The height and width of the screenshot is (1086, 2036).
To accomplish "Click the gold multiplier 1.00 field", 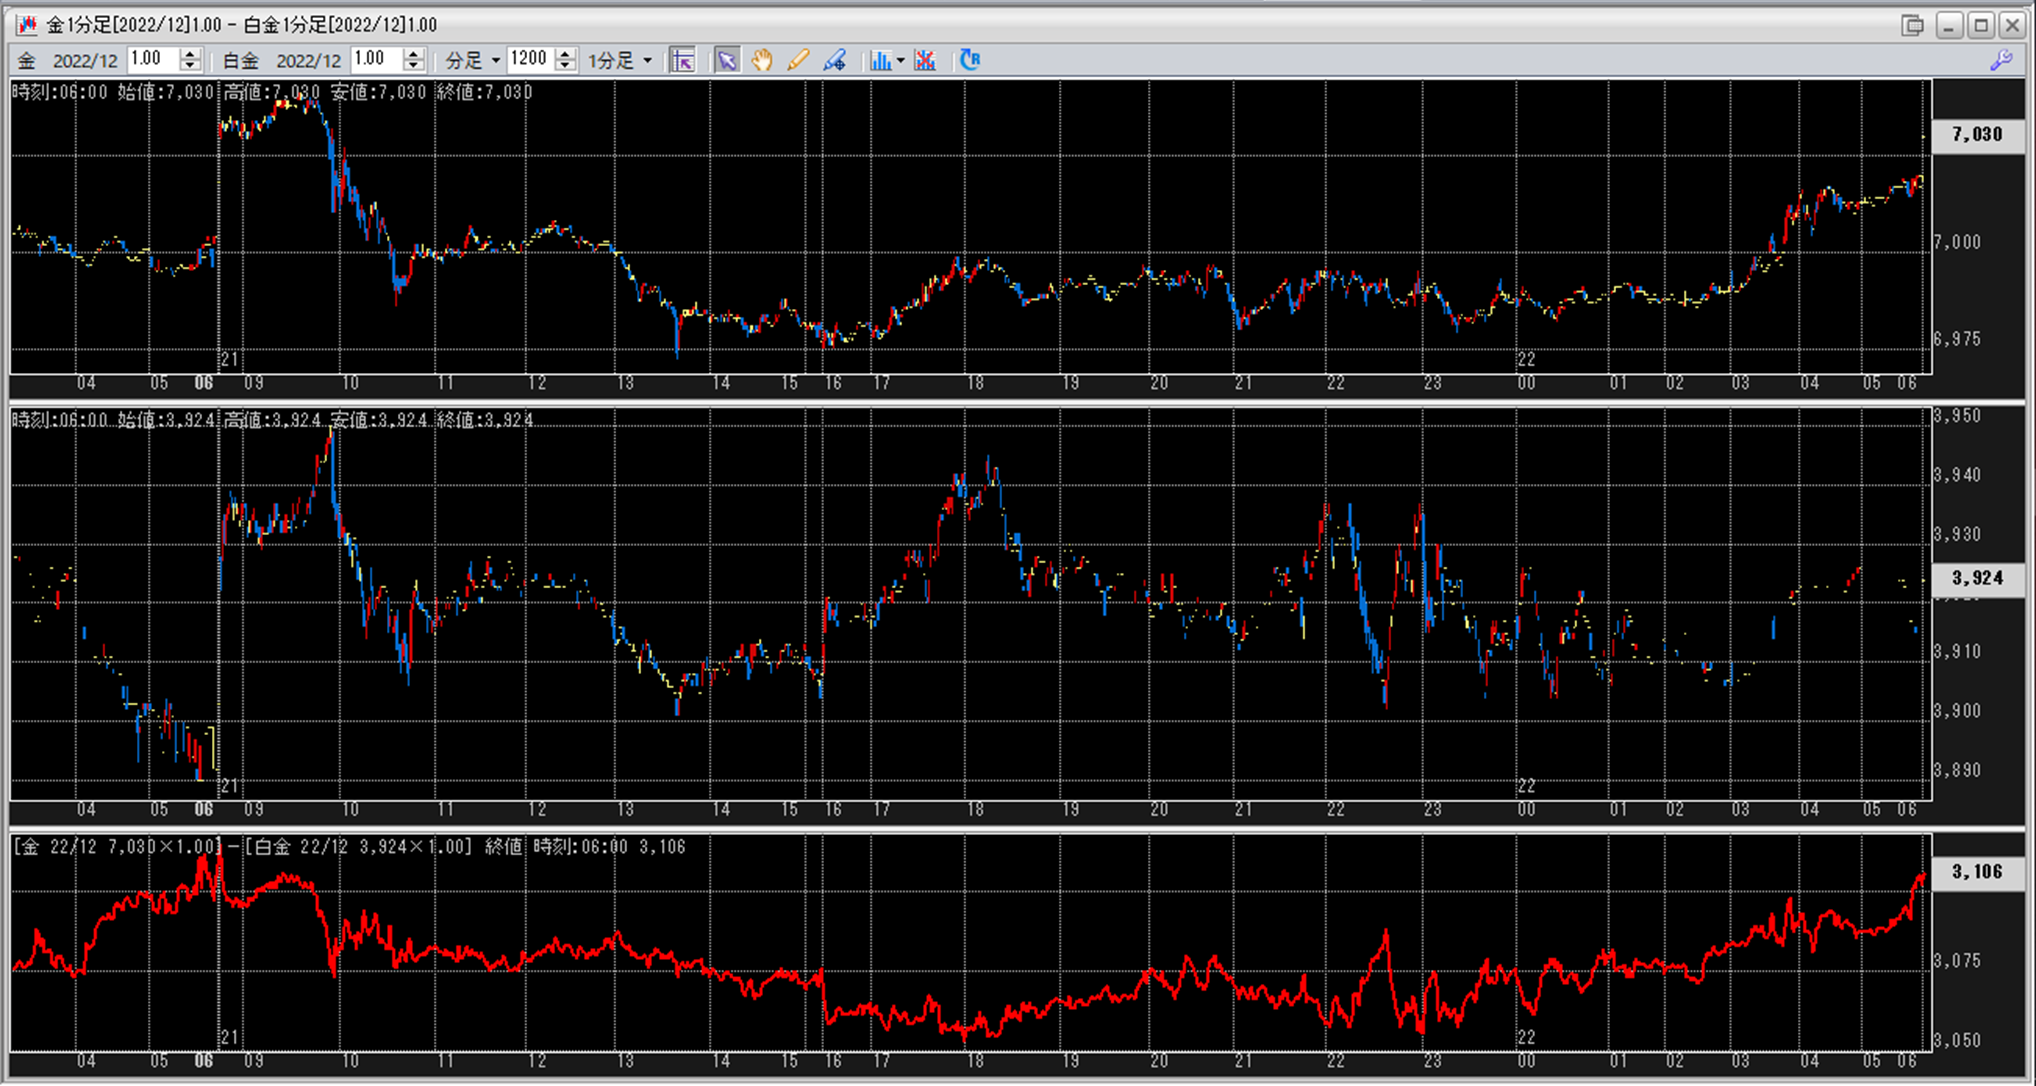I will [x=152, y=59].
